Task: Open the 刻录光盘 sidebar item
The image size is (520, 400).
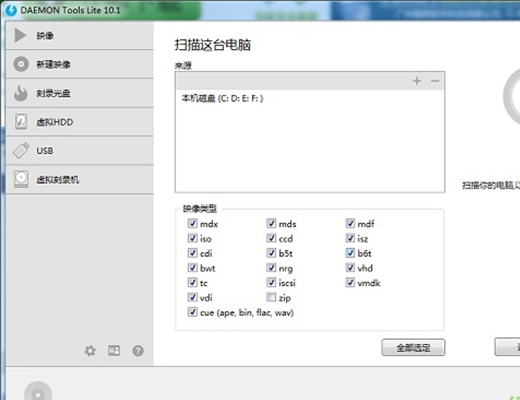Action: click(x=80, y=93)
